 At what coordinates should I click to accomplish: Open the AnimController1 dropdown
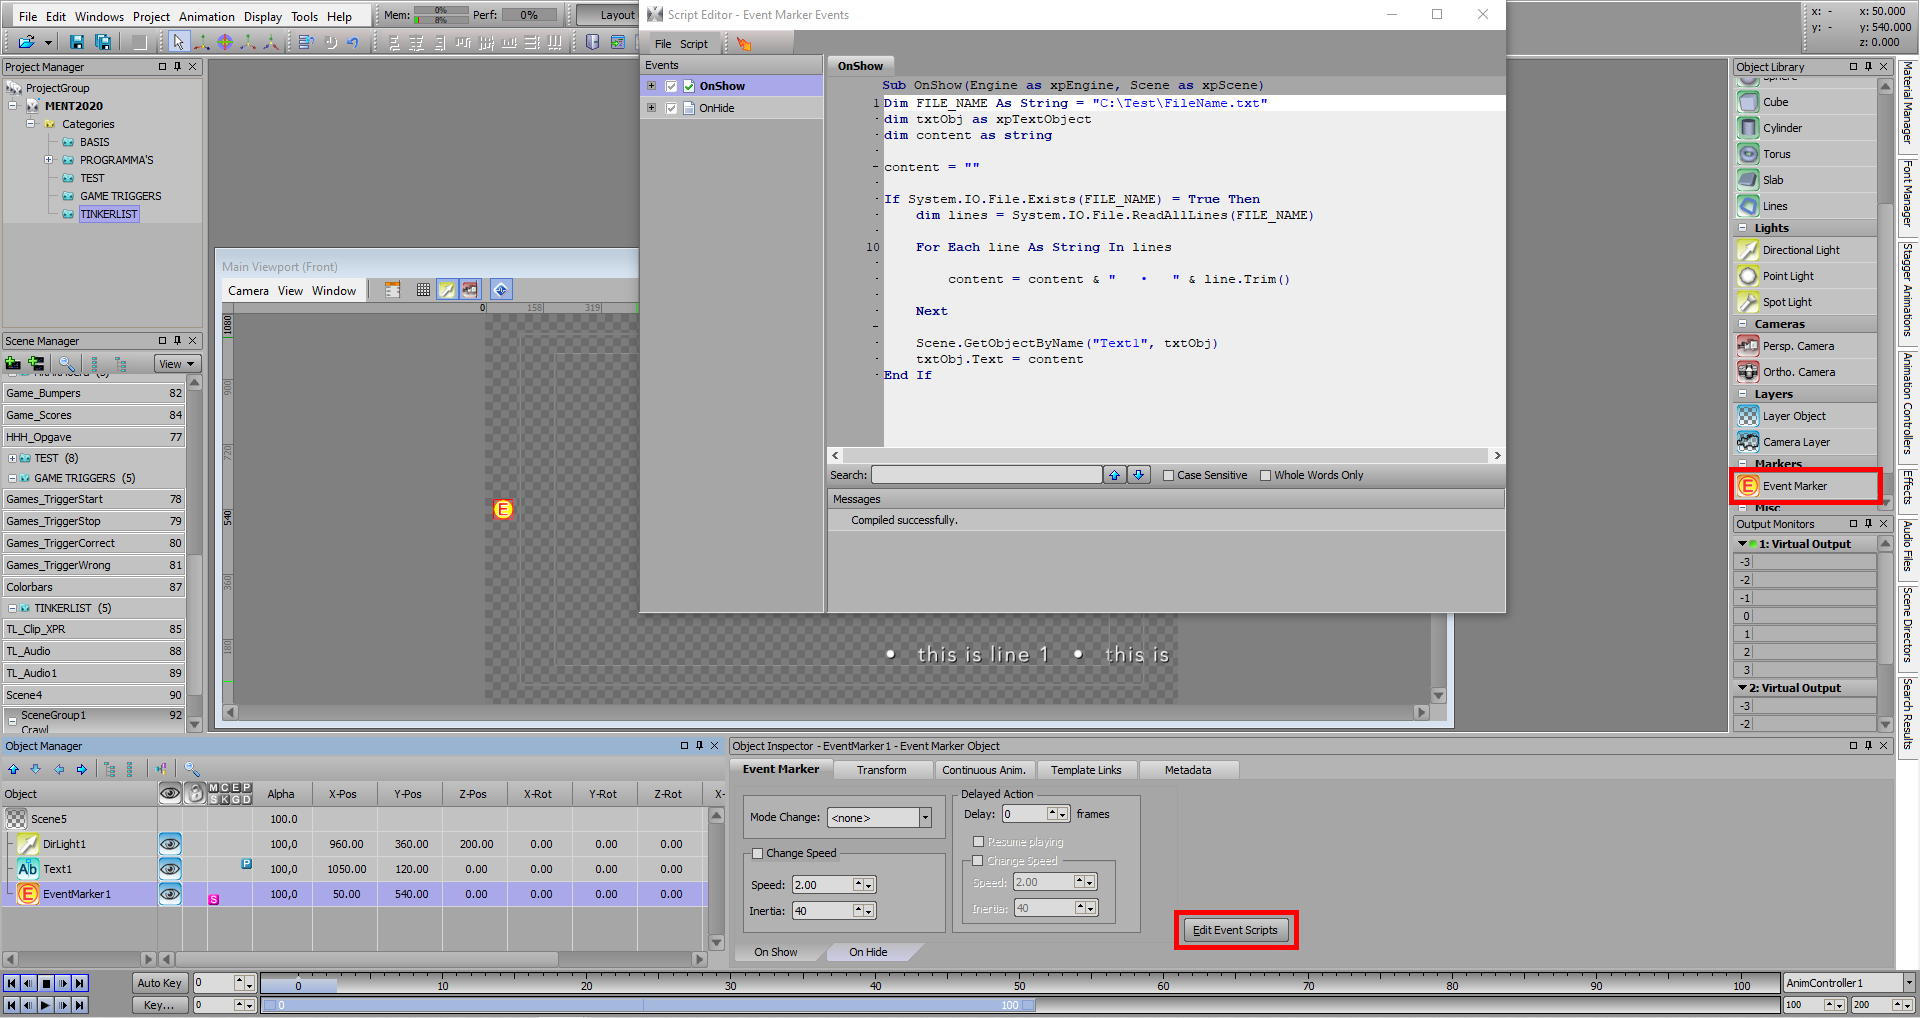coord(1908,984)
